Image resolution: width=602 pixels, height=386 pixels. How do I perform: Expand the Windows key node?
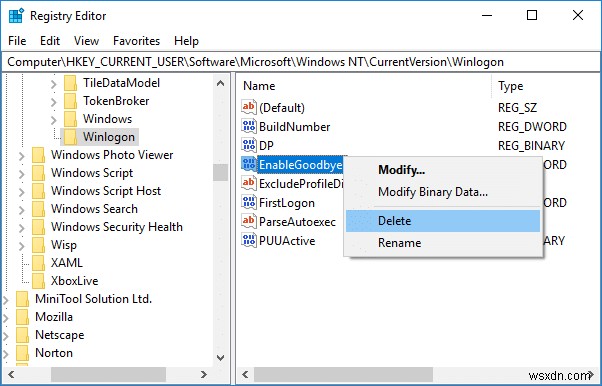54,120
